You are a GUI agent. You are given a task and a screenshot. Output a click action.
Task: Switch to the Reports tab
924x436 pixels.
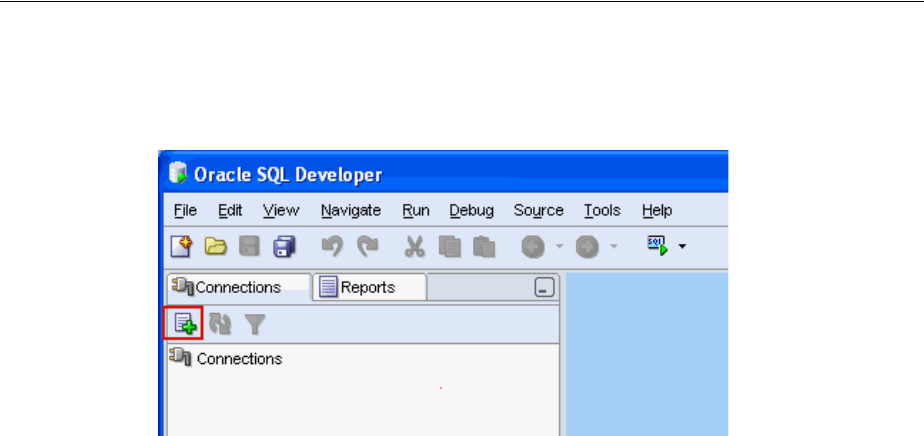pyautogui.click(x=369, y=288)
